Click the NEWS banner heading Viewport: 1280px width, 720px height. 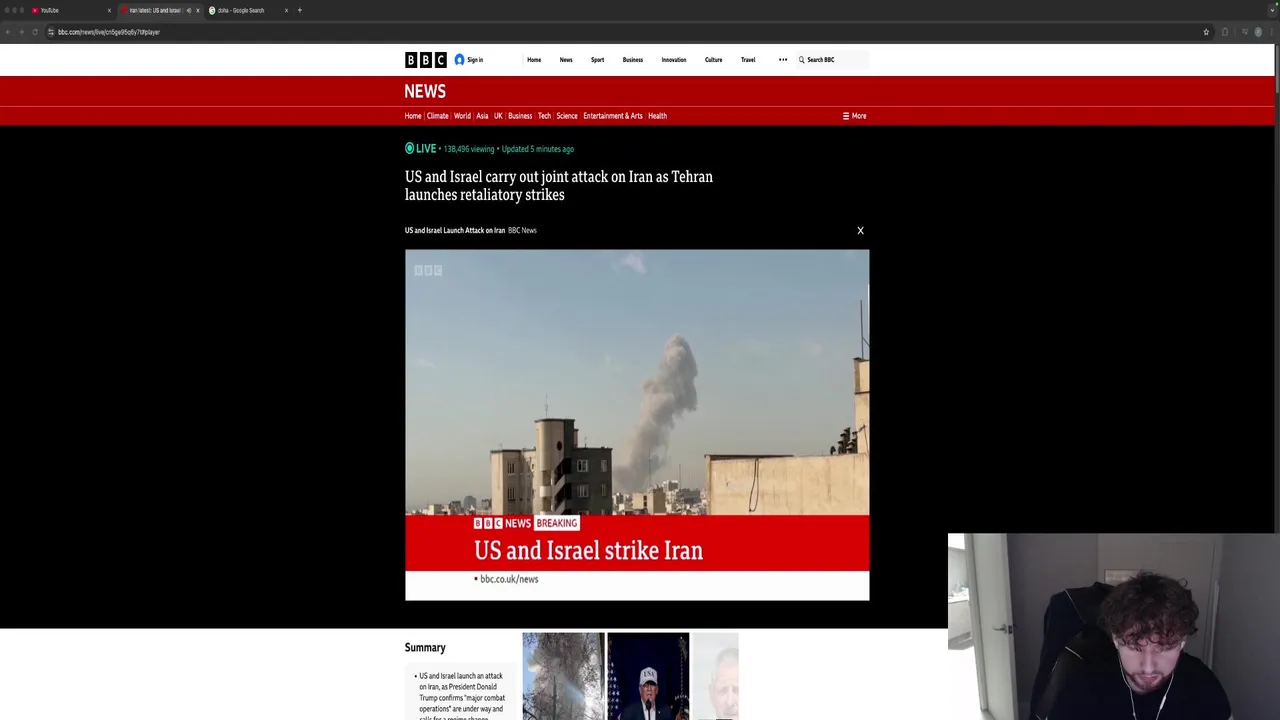[425, 91]
